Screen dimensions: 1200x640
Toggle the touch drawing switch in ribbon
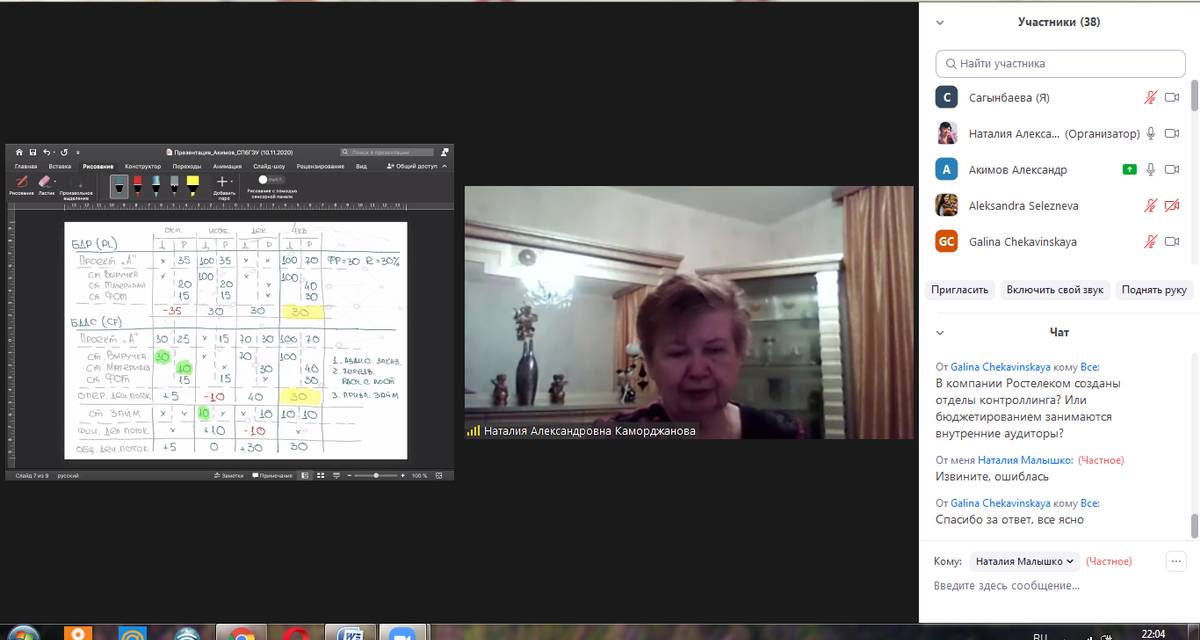point(264,179)
